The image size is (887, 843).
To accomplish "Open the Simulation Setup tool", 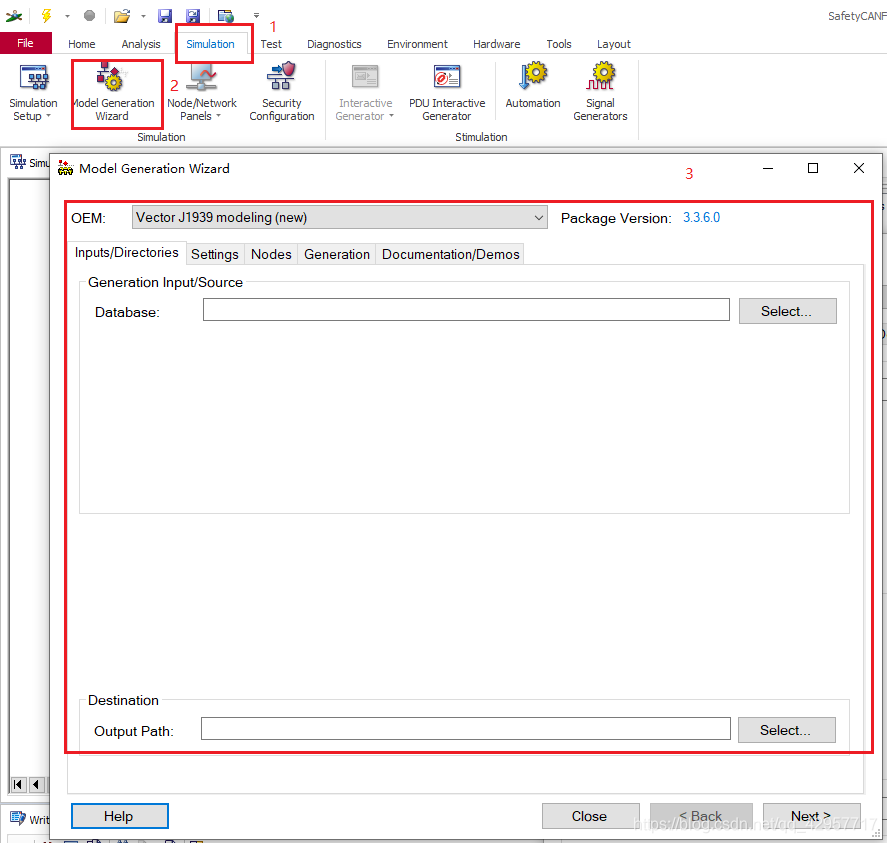I will tap(33, 92).
